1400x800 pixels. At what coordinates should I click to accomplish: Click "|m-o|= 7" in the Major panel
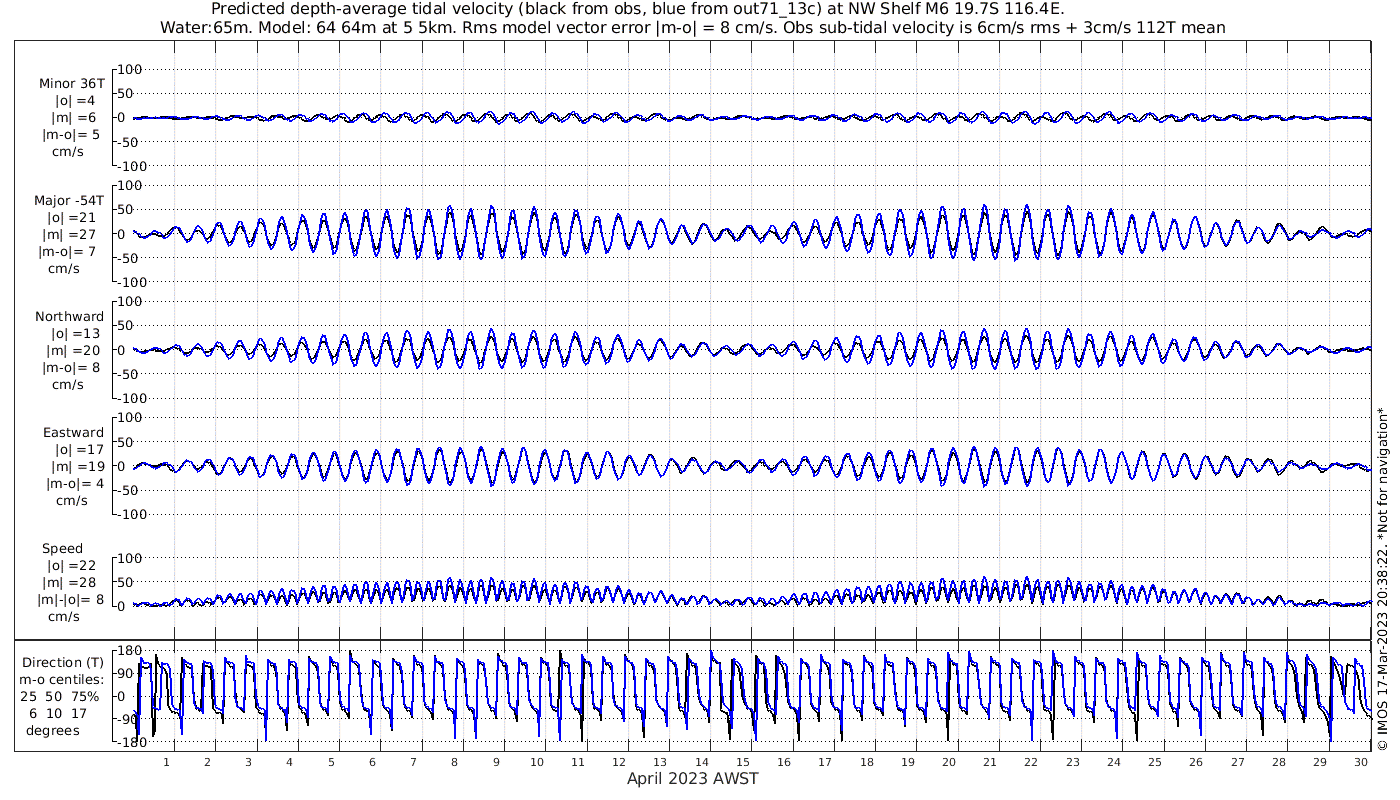(x=70, y=251)
